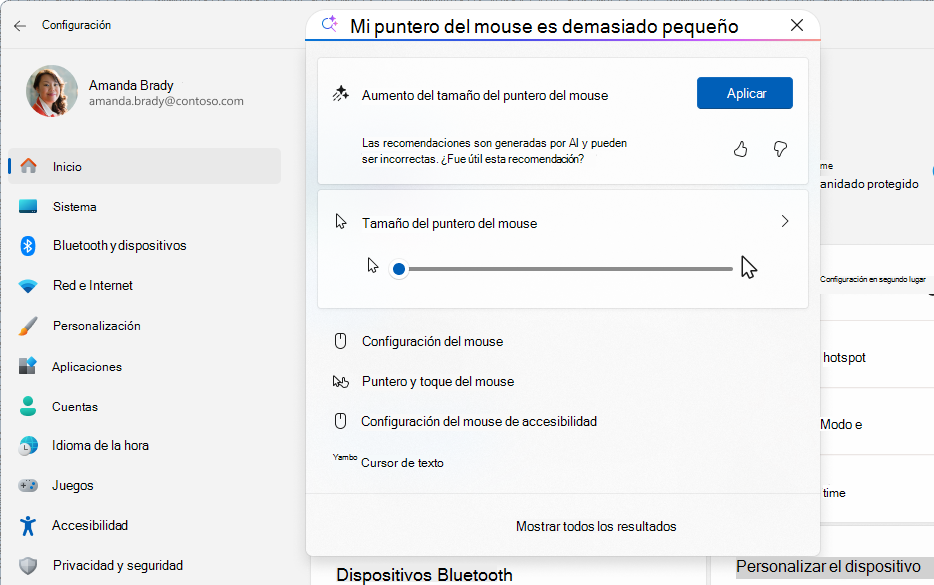This screenshot has width=934, height=585.
Task: Click the mouse pointer size slider handle
Action: [x=398, y=268]
